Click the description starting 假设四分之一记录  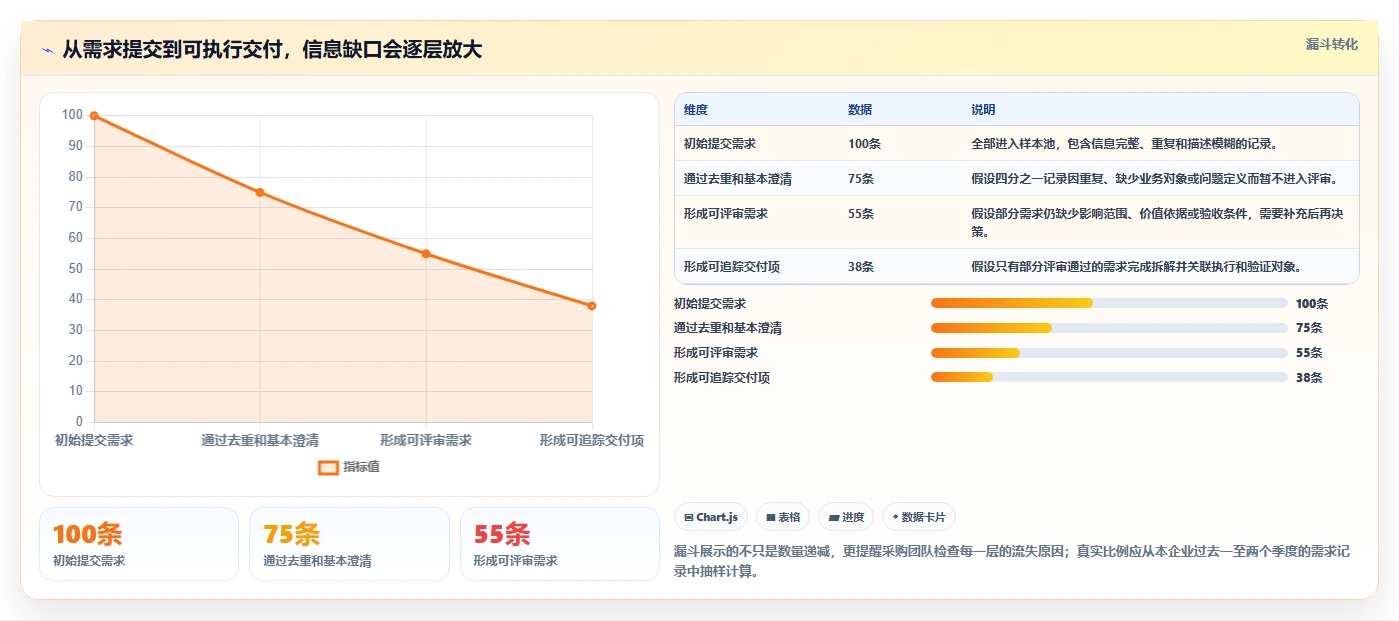tap(1154, 179)
